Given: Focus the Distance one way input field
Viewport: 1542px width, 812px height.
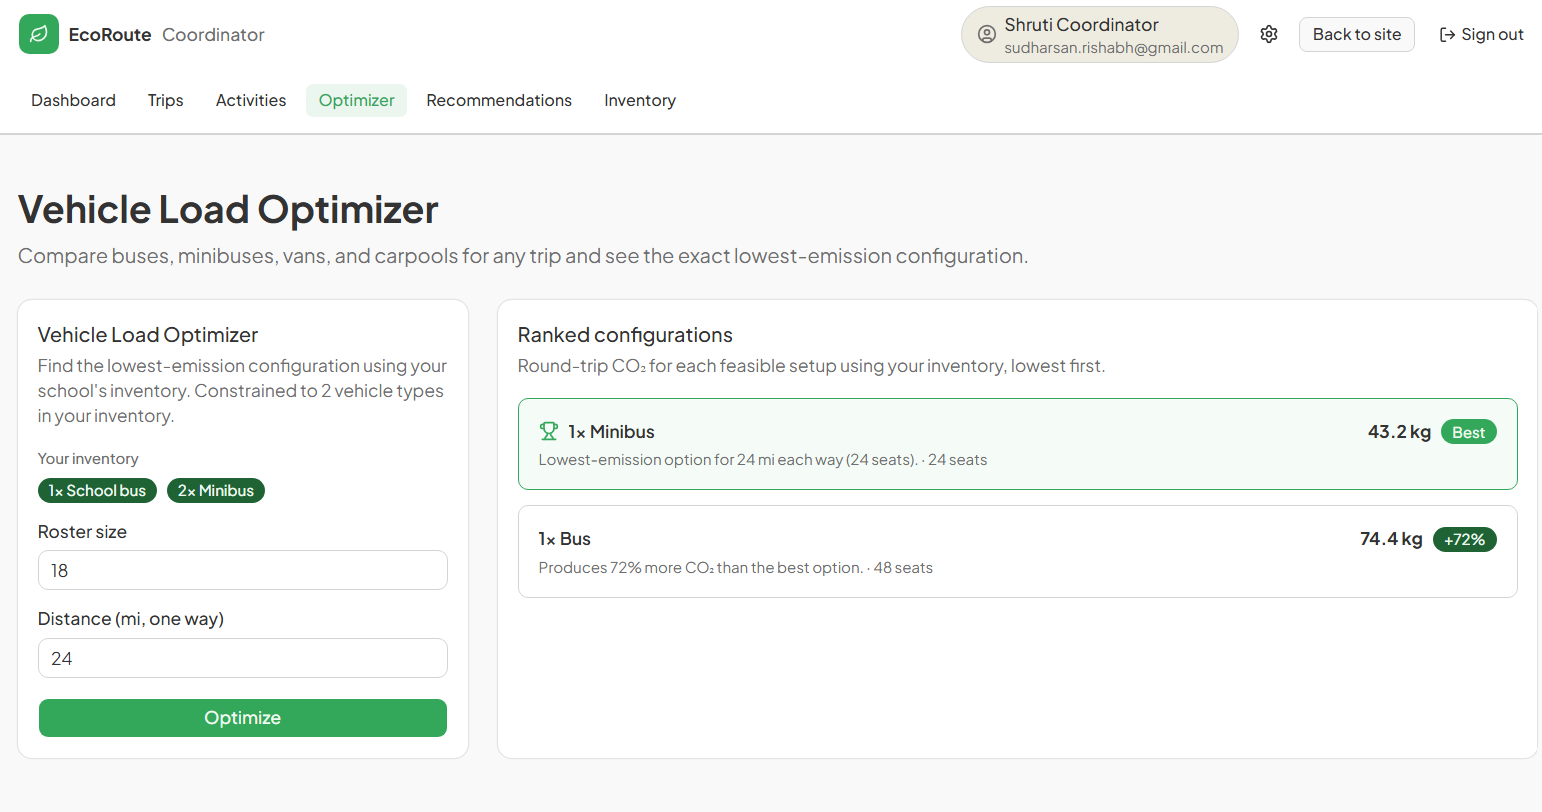Looking at the screenshot, I should coord(243,658).
